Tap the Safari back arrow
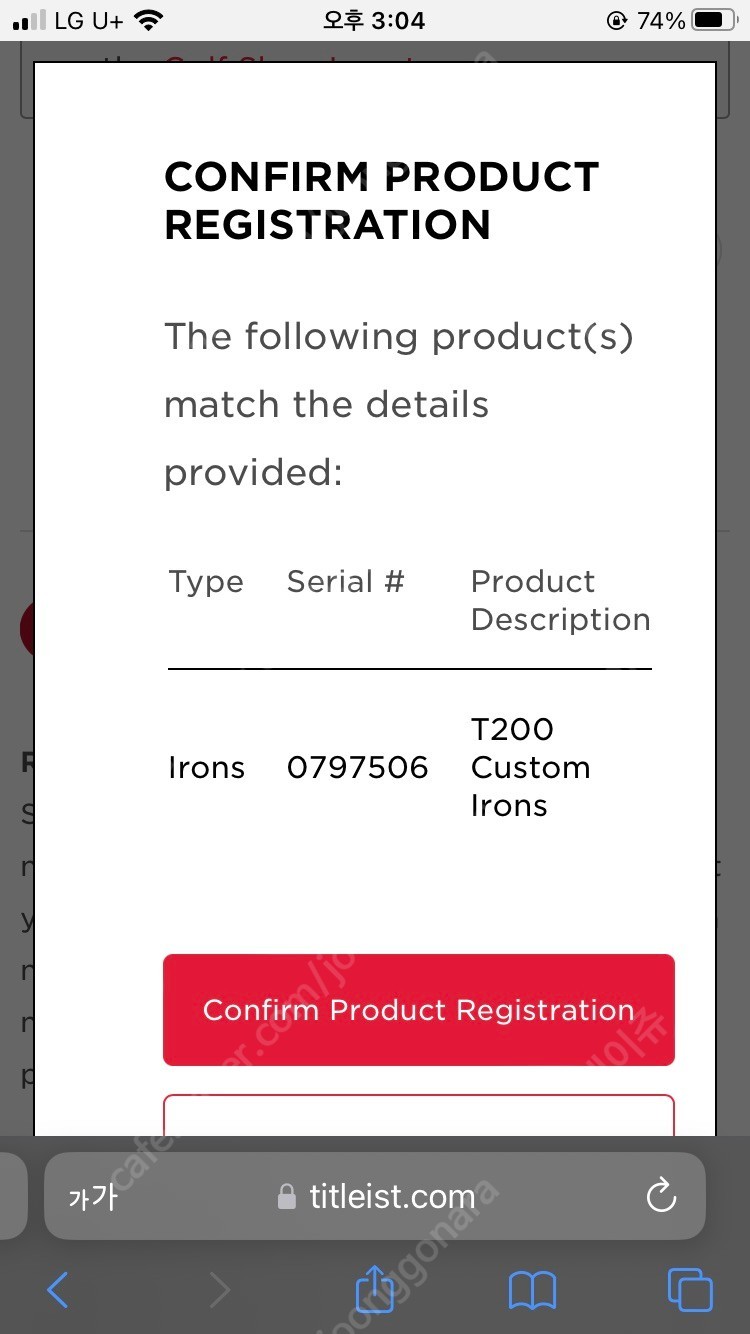Image resolution: width=750 pixels, height=1334 pixels. pyautogui.click(x=58, y=1290)
